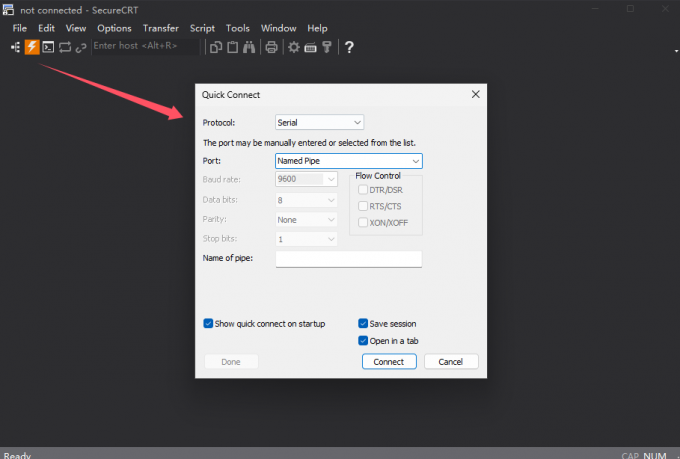The image size is (680, 459).
Task: Toggle the RTS/CTS flow control checkbox
Action: pyautogui.click(x=363, y=206)
